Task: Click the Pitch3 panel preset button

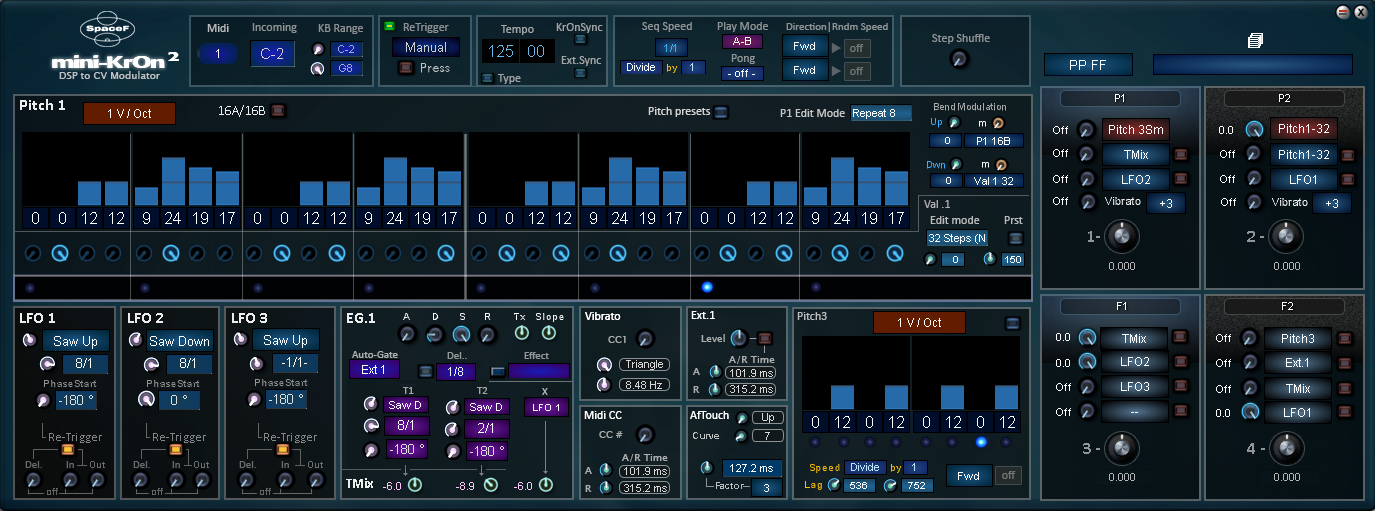Action: pyautogui.click(x=1013, y=322)
